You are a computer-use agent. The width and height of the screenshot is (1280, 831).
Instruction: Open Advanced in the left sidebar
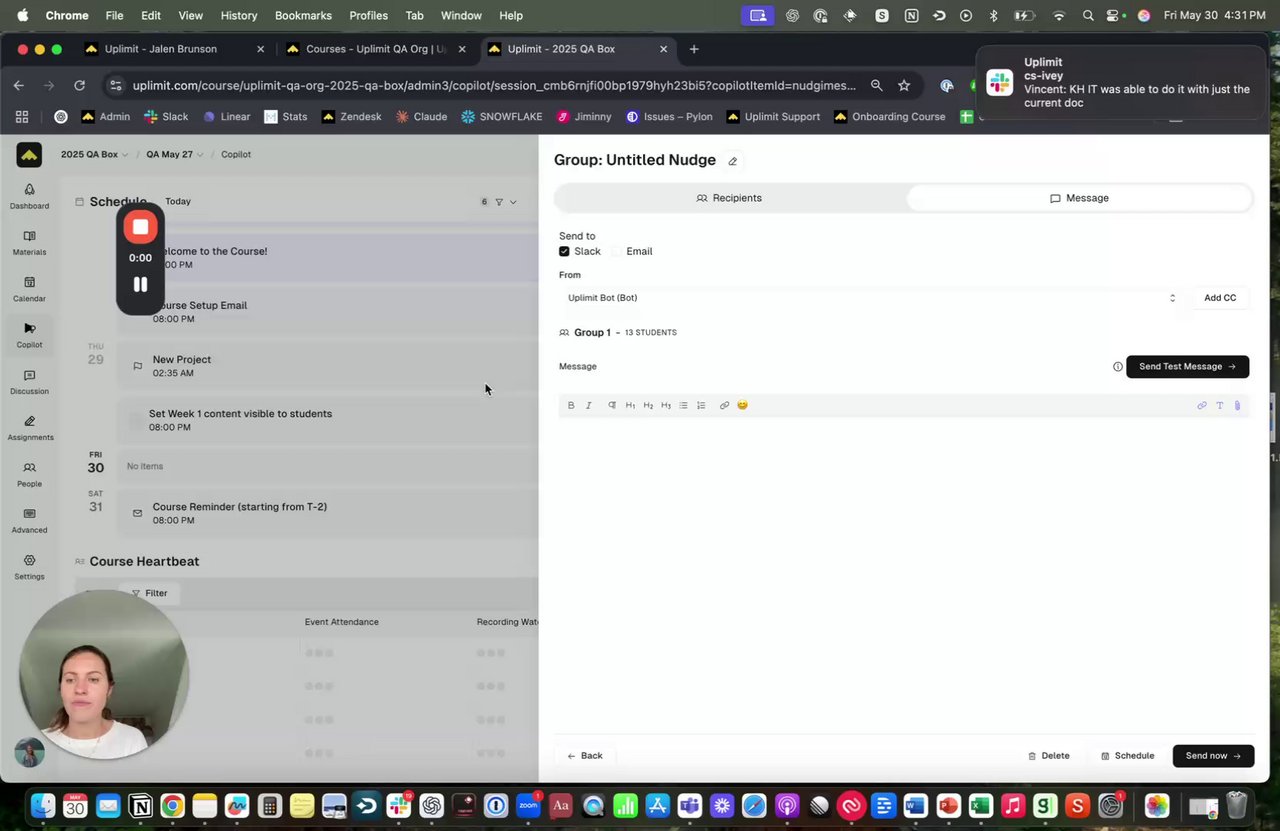click(x=29, y=520)
